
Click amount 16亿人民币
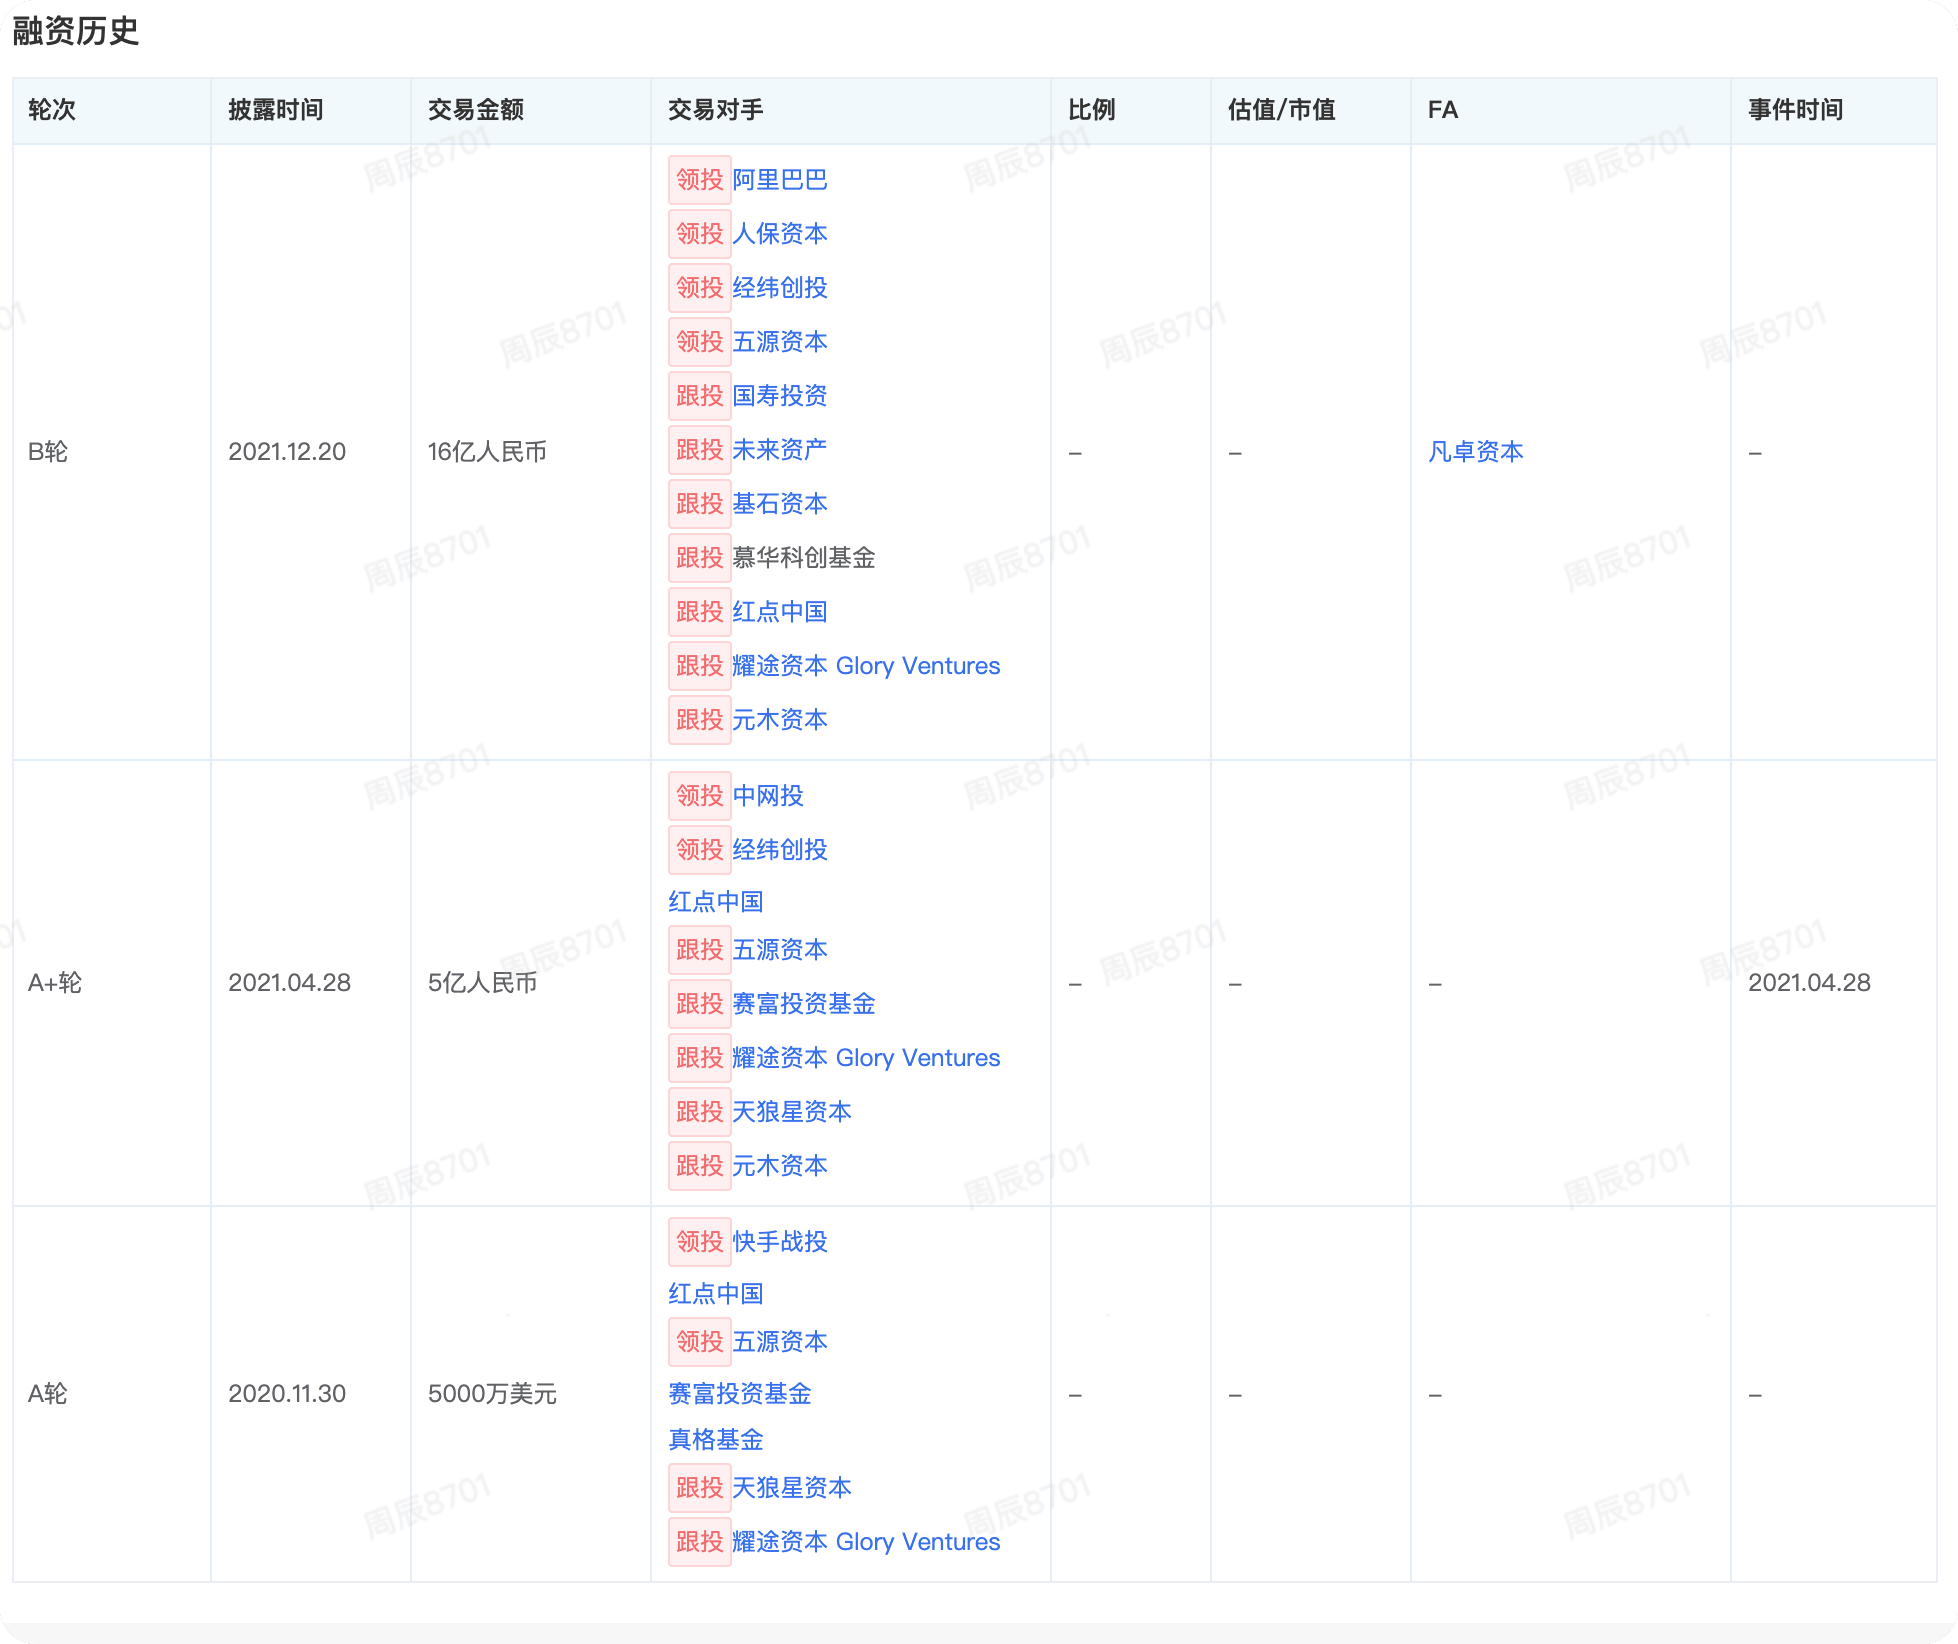[488, 452]
